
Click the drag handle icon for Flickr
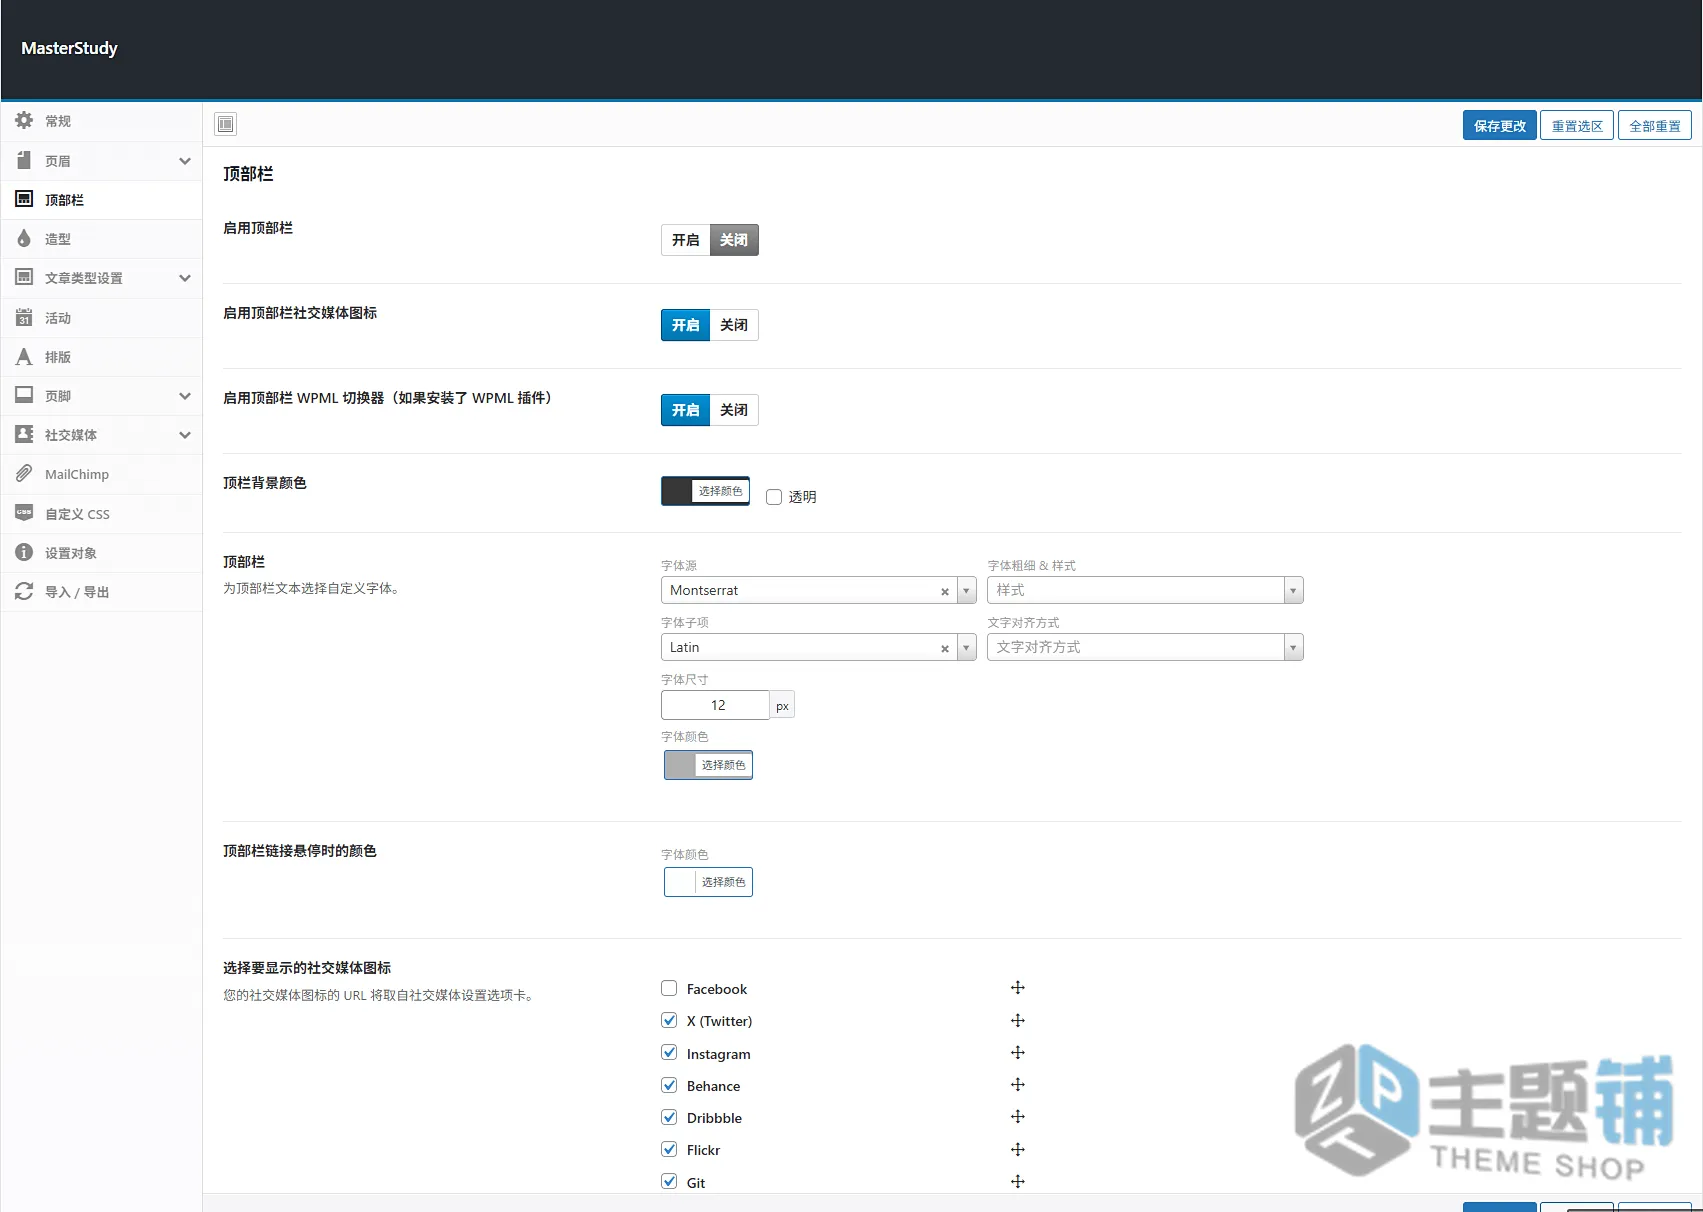pyautogui.click(x=1018, y=1150)
